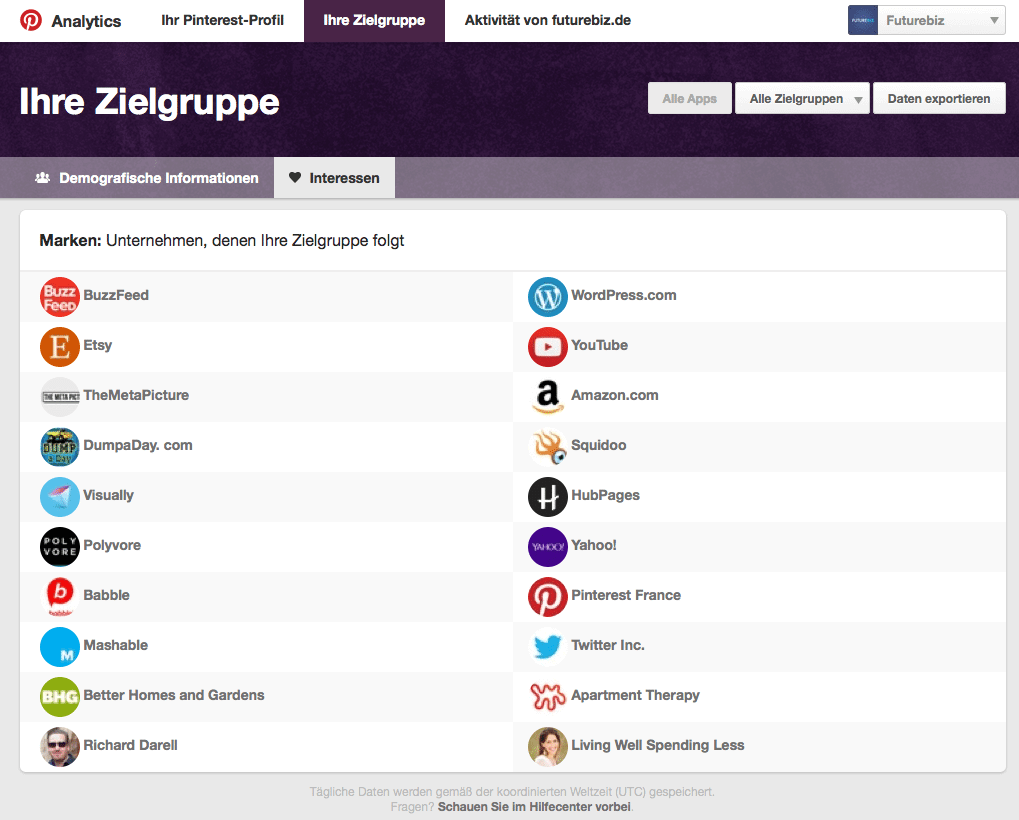Image resolution: width=1019 pixels, height=820 pixels.
Task: Open the WordPress.com name link
Action: point(624,296)
